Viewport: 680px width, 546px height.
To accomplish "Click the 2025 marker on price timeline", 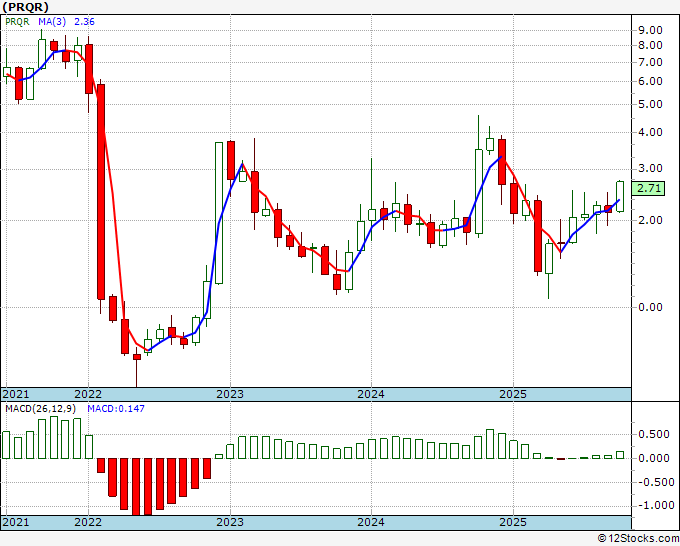I will [513, 394].
